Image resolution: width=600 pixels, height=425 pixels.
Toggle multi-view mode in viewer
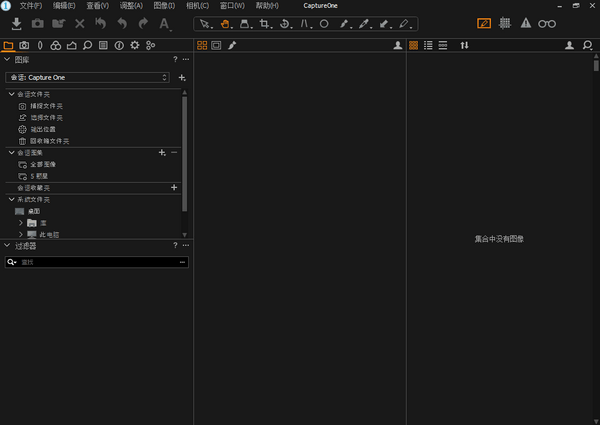point(201,45)
